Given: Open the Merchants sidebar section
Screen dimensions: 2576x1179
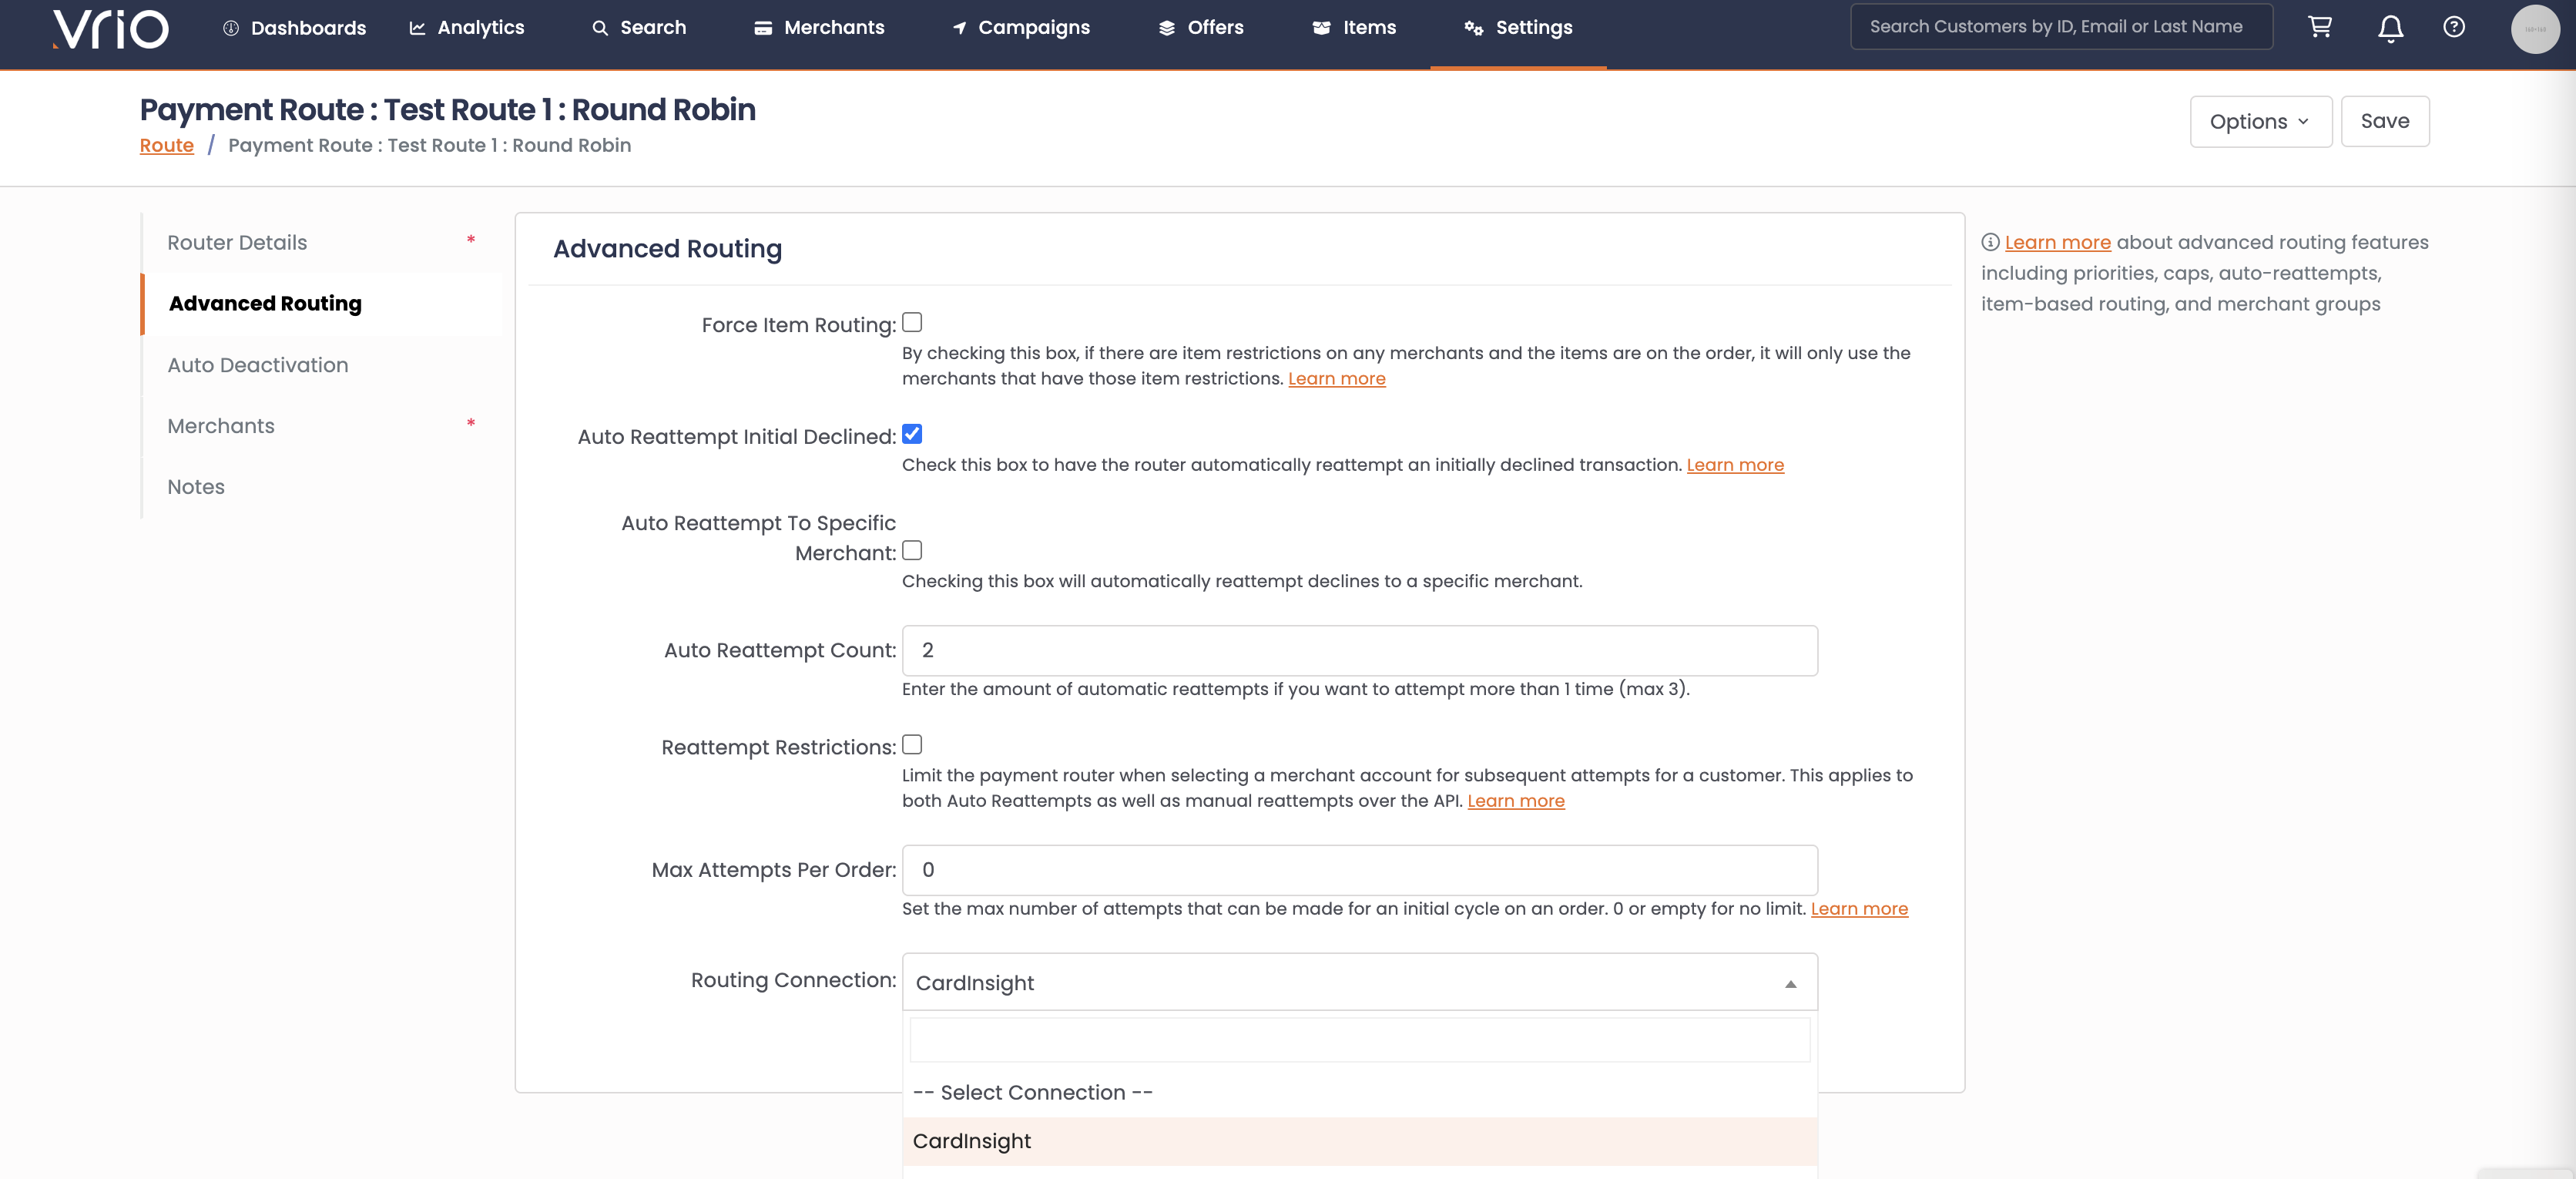Looking at the screenshot, I should click(x=221, y=426).
